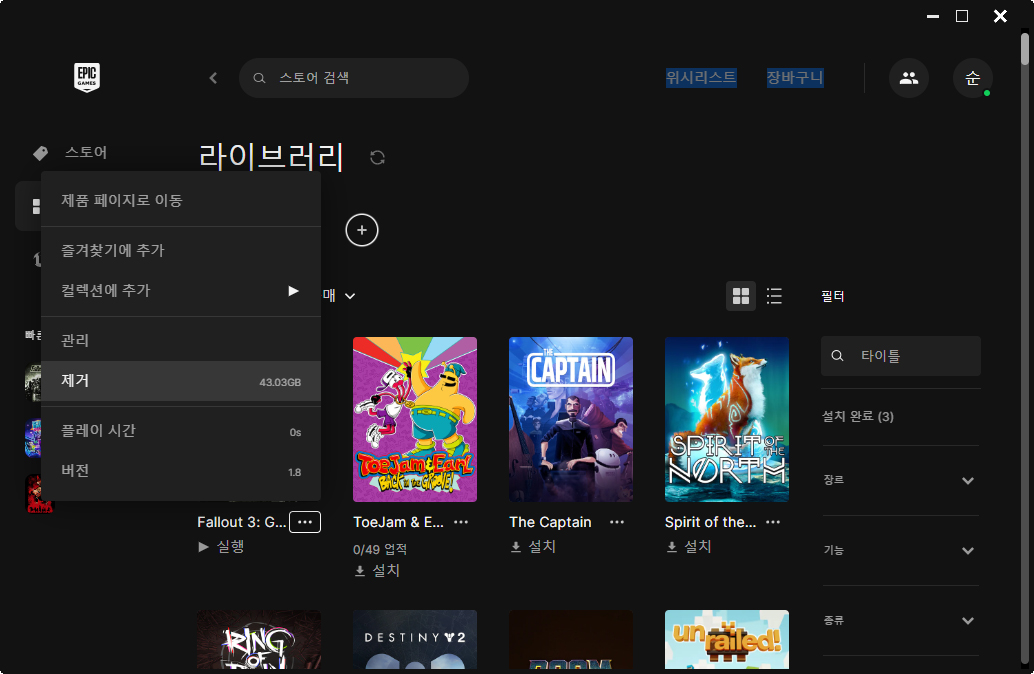The height and width of the screenshot is (674, 1034).
Task: Click 설치 for Spirit of the North
Action: 698,547
